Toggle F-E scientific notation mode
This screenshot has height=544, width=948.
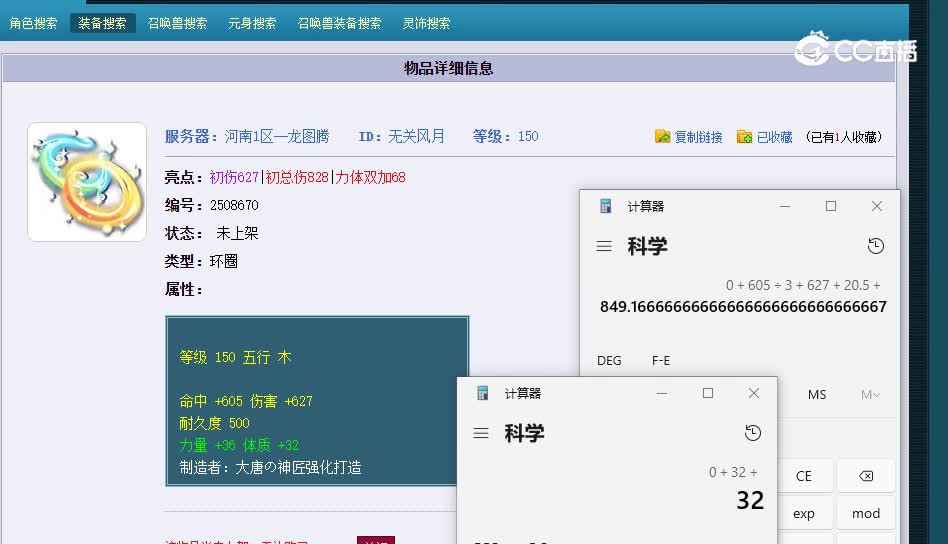[661, 360]
